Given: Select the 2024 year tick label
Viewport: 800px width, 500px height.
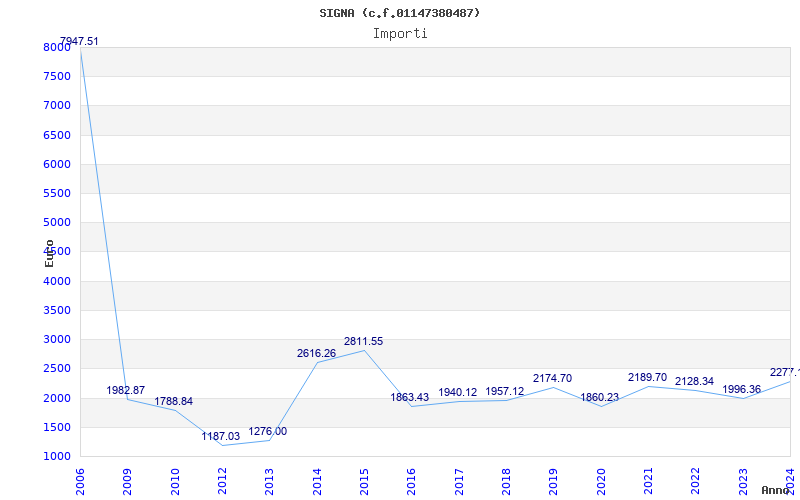Looking at the screenshot, I should point(790,481).
